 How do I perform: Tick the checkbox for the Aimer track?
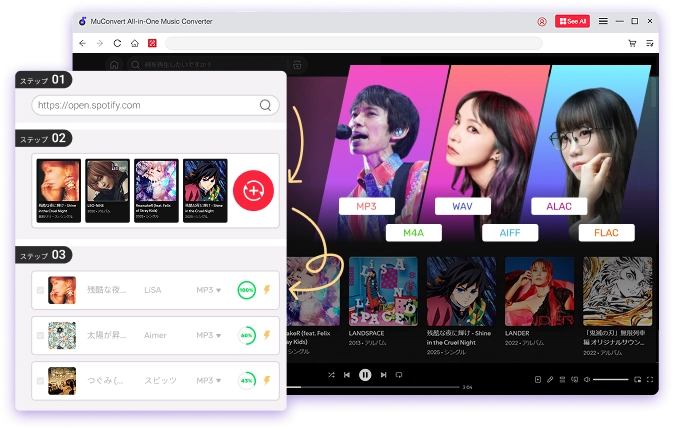click(40, 335)
